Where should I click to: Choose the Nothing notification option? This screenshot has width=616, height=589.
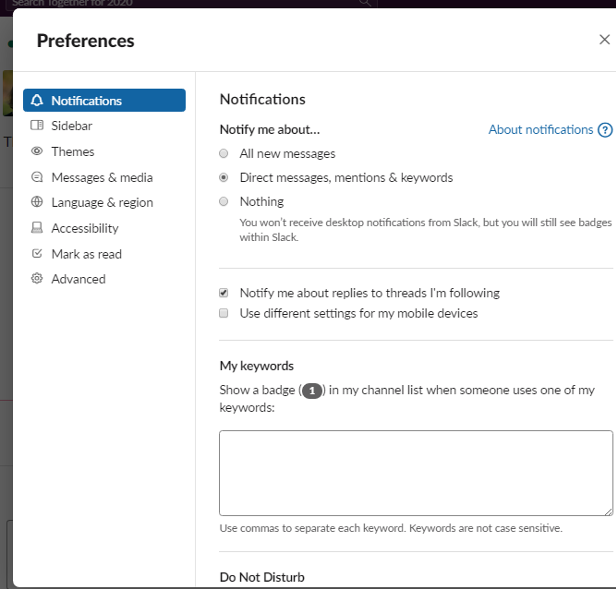224,202
